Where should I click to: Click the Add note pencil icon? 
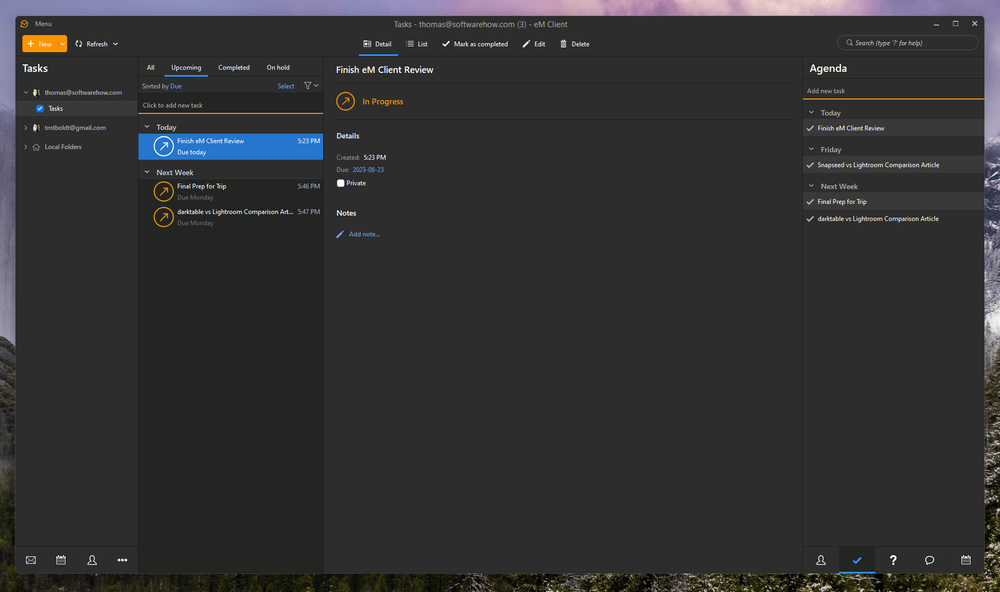[341, 234]
